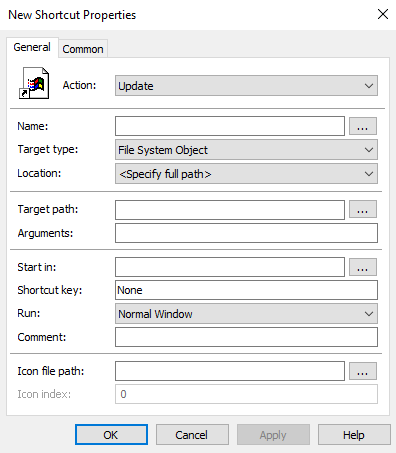Screen dimensions: 396x453
Task: Confirm with the OK button
Action: click(x=111, y=435)
